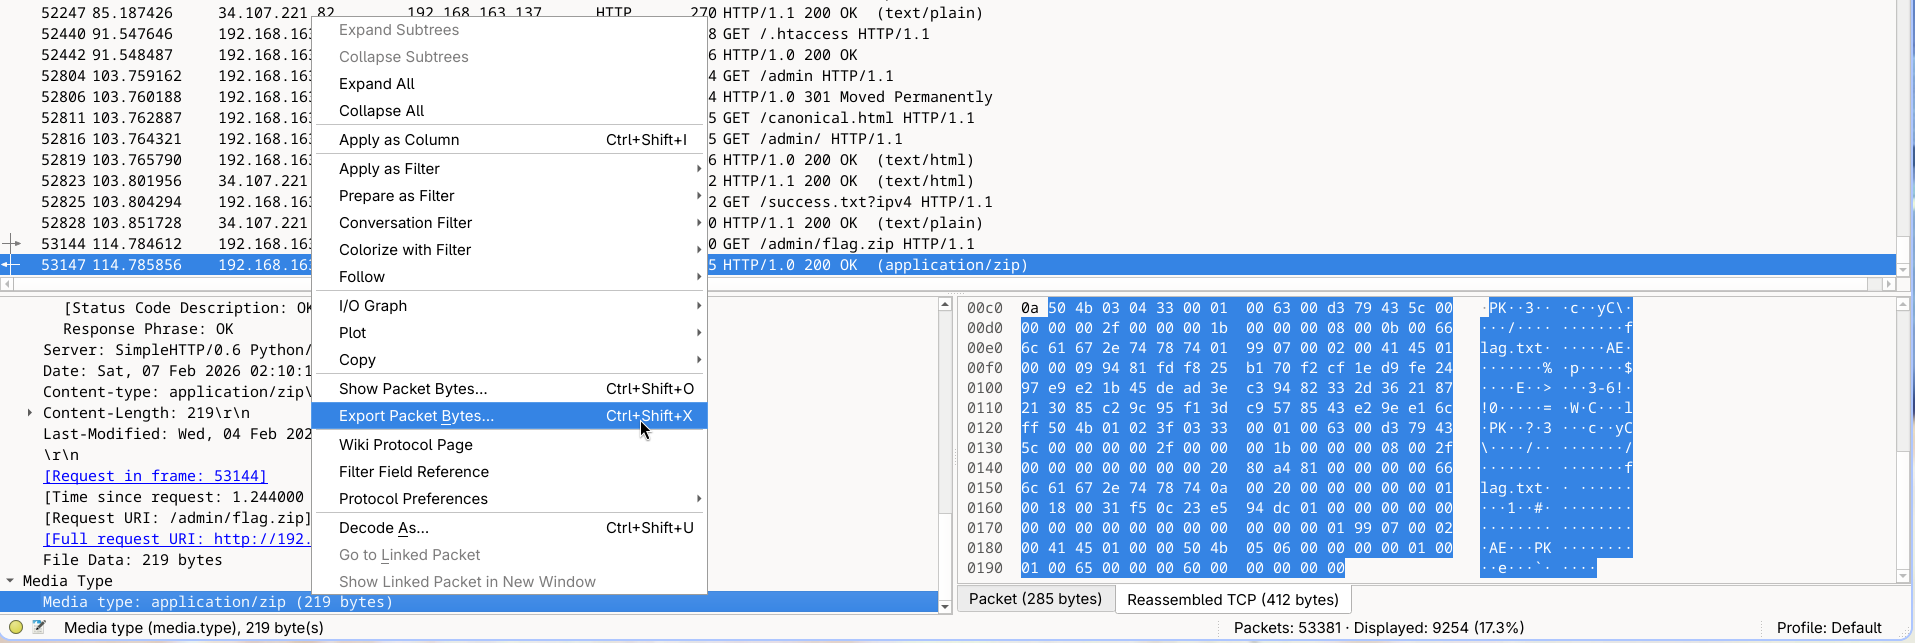Click the Apply as Filter submenu arrow

(698, 169)
